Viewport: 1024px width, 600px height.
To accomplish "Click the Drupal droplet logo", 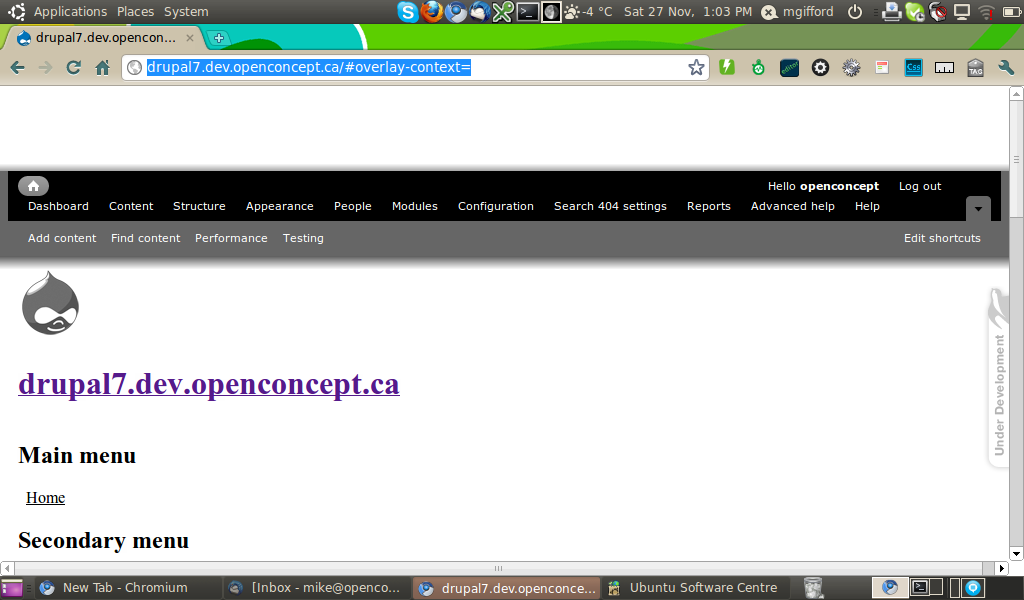I will 50,304.
